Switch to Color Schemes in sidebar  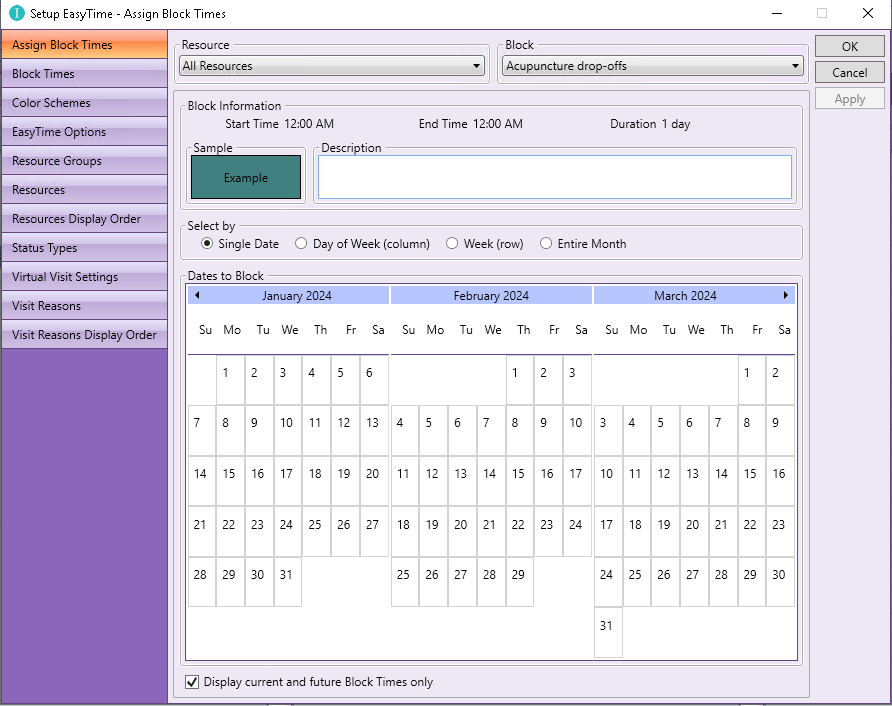[84, 103]
